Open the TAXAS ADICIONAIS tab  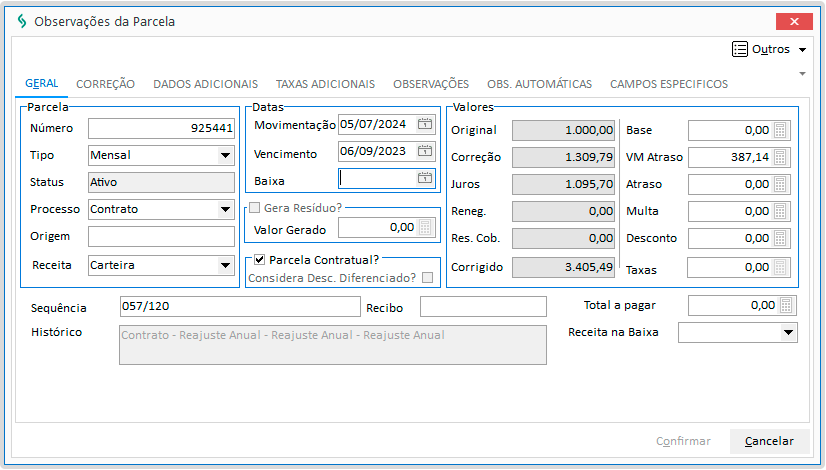[x=325, y=84]
